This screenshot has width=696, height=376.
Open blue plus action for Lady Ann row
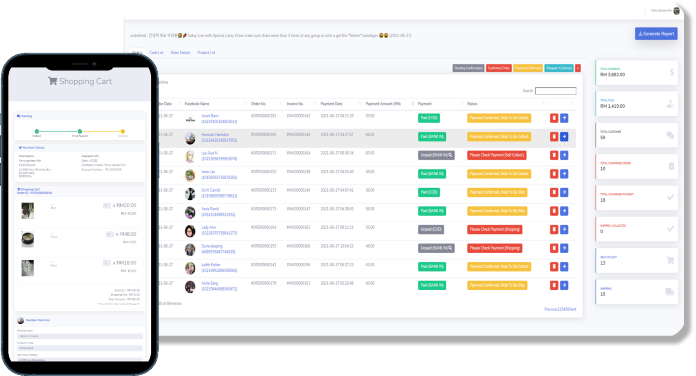click(564, 230)
